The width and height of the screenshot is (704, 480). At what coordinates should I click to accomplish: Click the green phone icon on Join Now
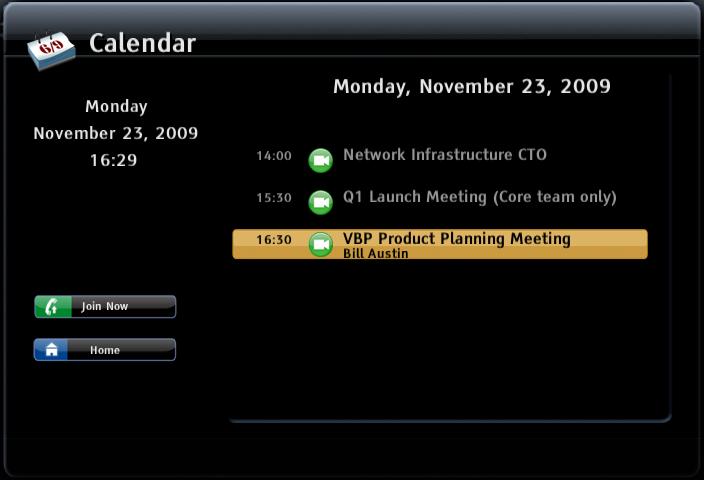tap(53, 307)
